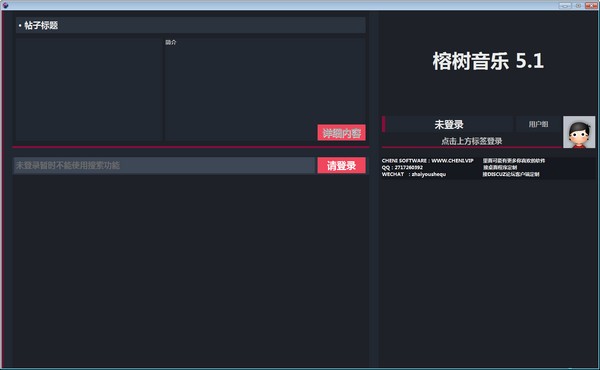
Task: Minimize the window
Action: pyautogui.click(x=564, y=5)
